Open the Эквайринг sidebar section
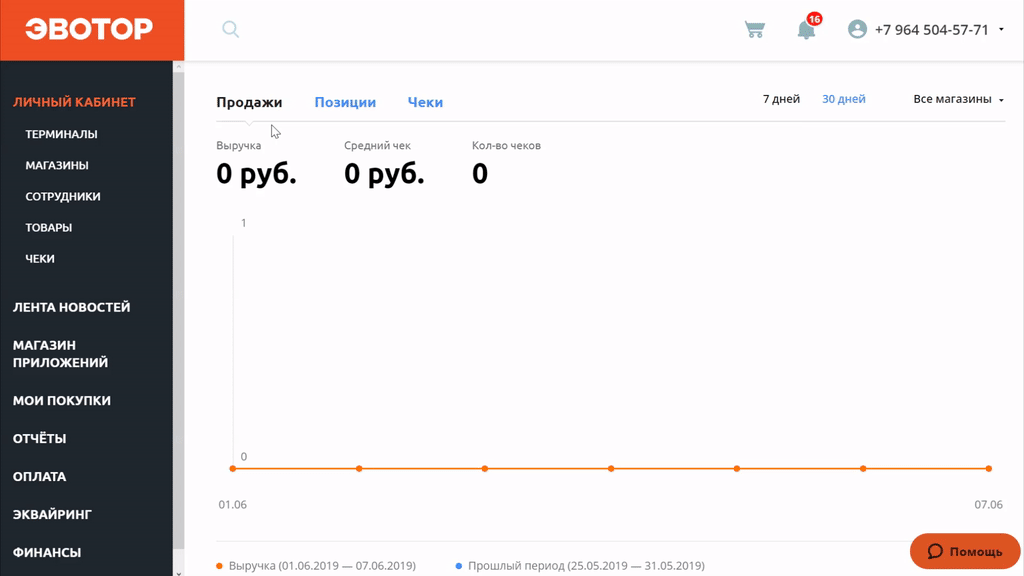 52,514
